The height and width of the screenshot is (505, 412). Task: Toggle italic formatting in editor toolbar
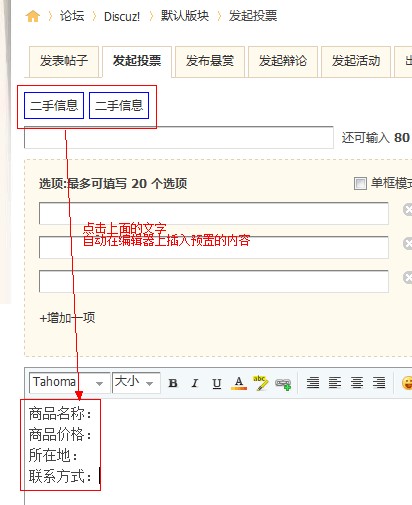[195, 383]
